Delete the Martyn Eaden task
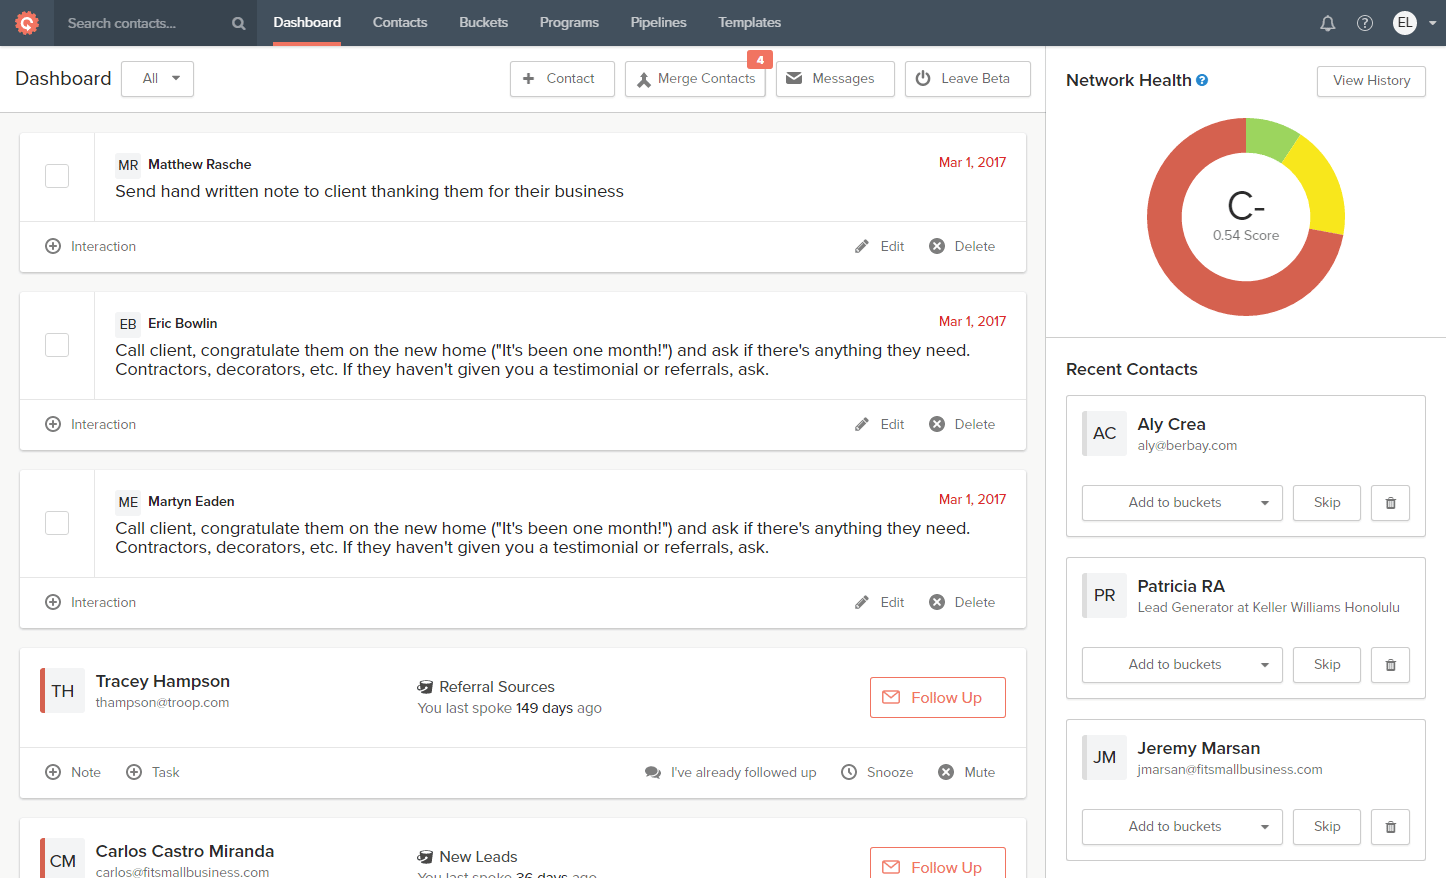The height and width of the screenshot is (878, 1446). click(962, 602)
